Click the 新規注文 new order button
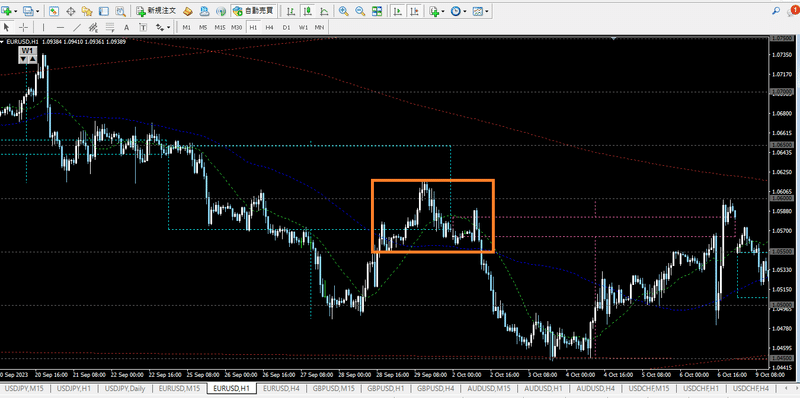 157,11
